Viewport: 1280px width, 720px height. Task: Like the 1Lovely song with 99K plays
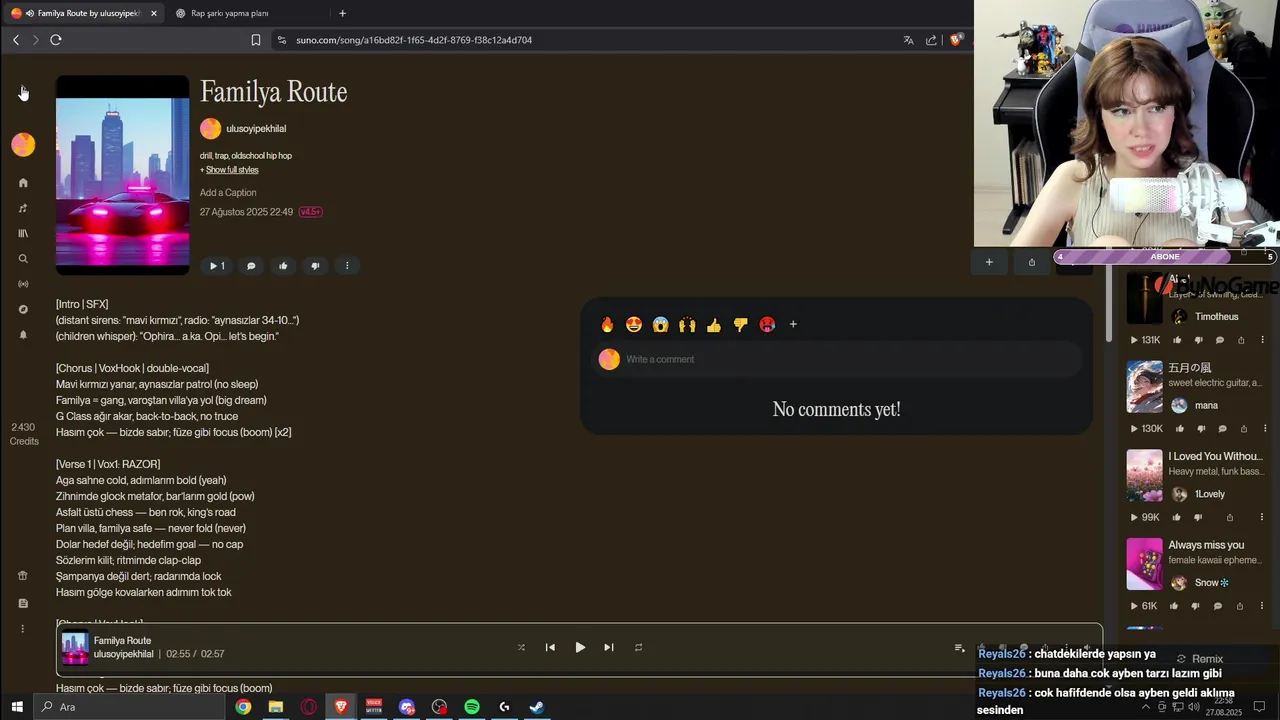click(x=1178, y=517)
